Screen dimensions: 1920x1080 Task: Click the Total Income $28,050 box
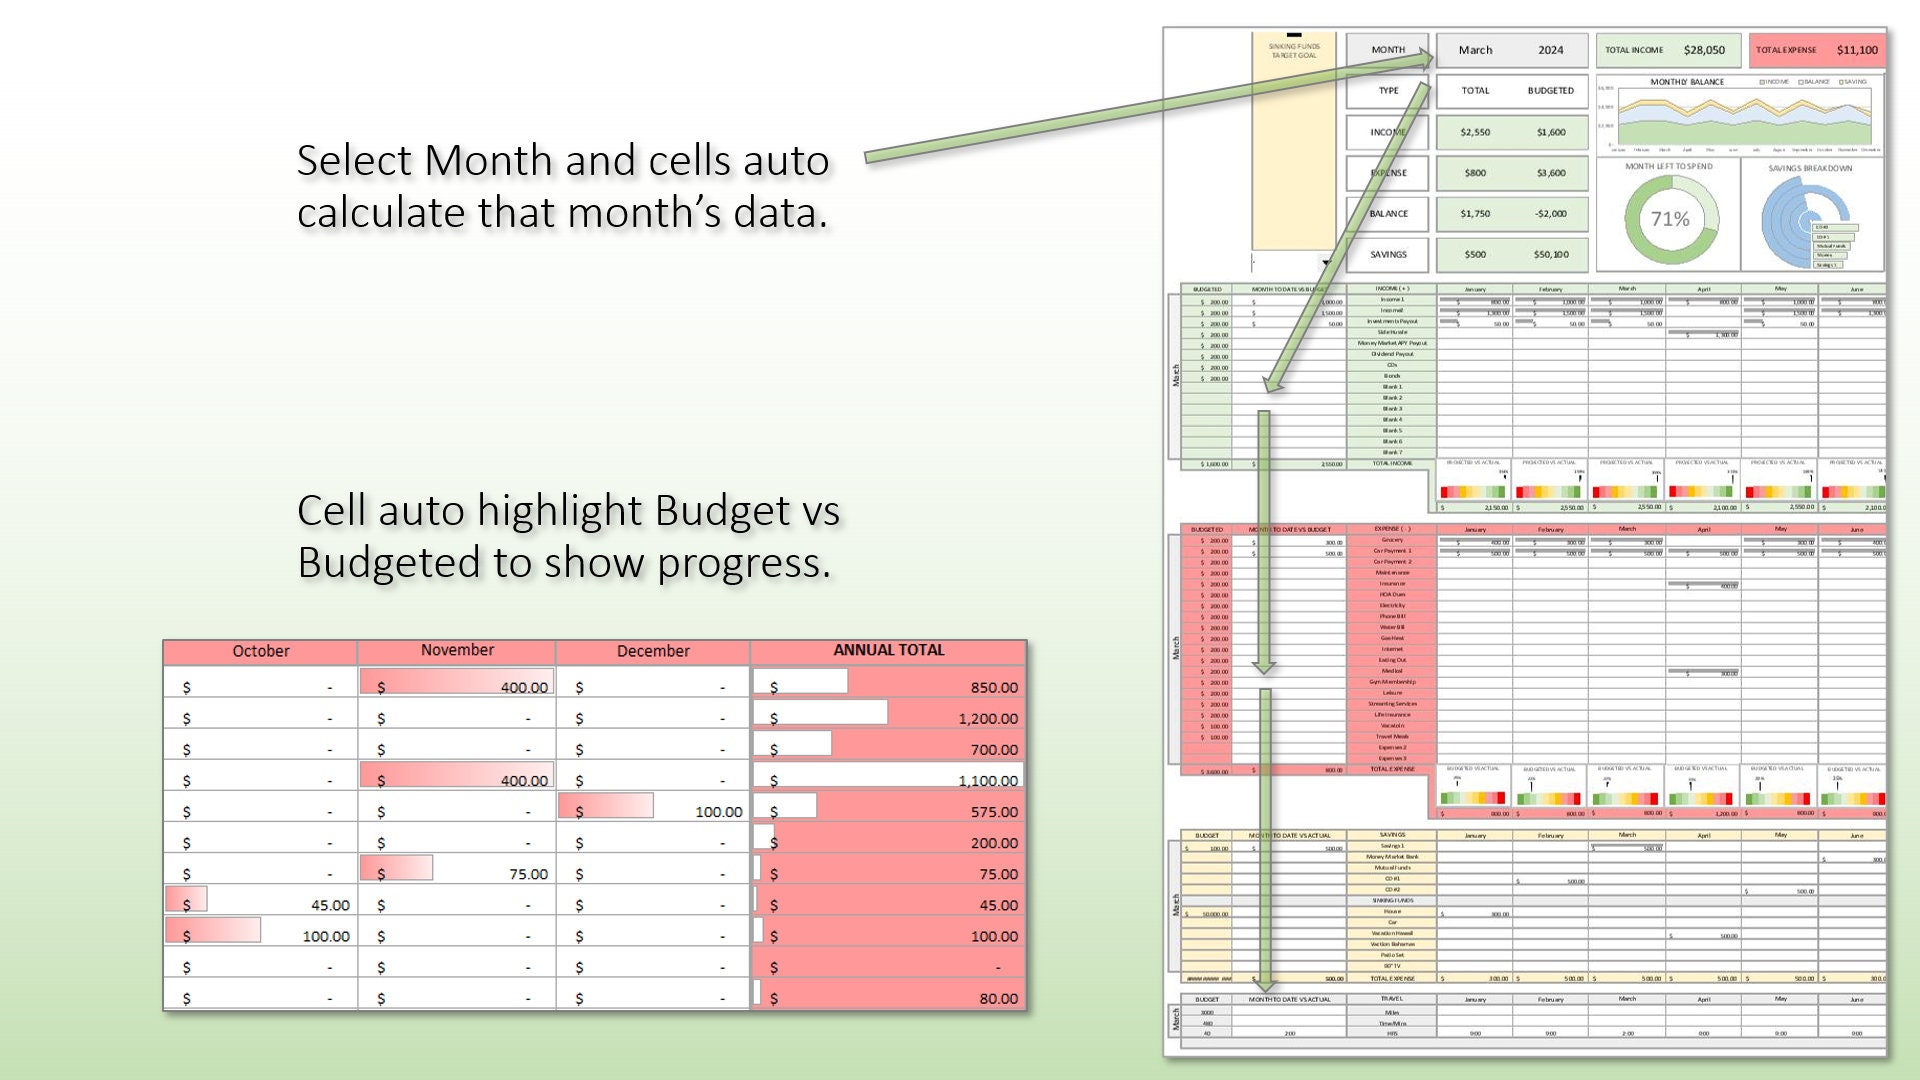coord(1666,50)
